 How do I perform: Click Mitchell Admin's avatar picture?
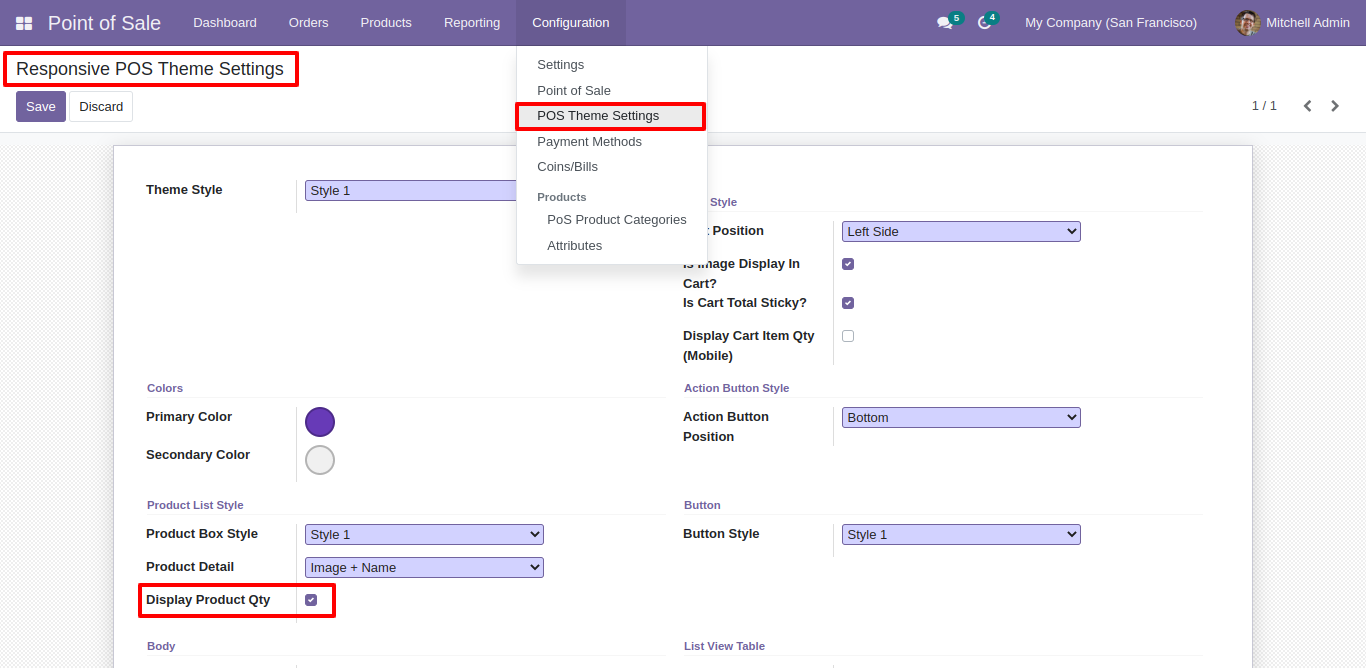(x=1247, y=23)
